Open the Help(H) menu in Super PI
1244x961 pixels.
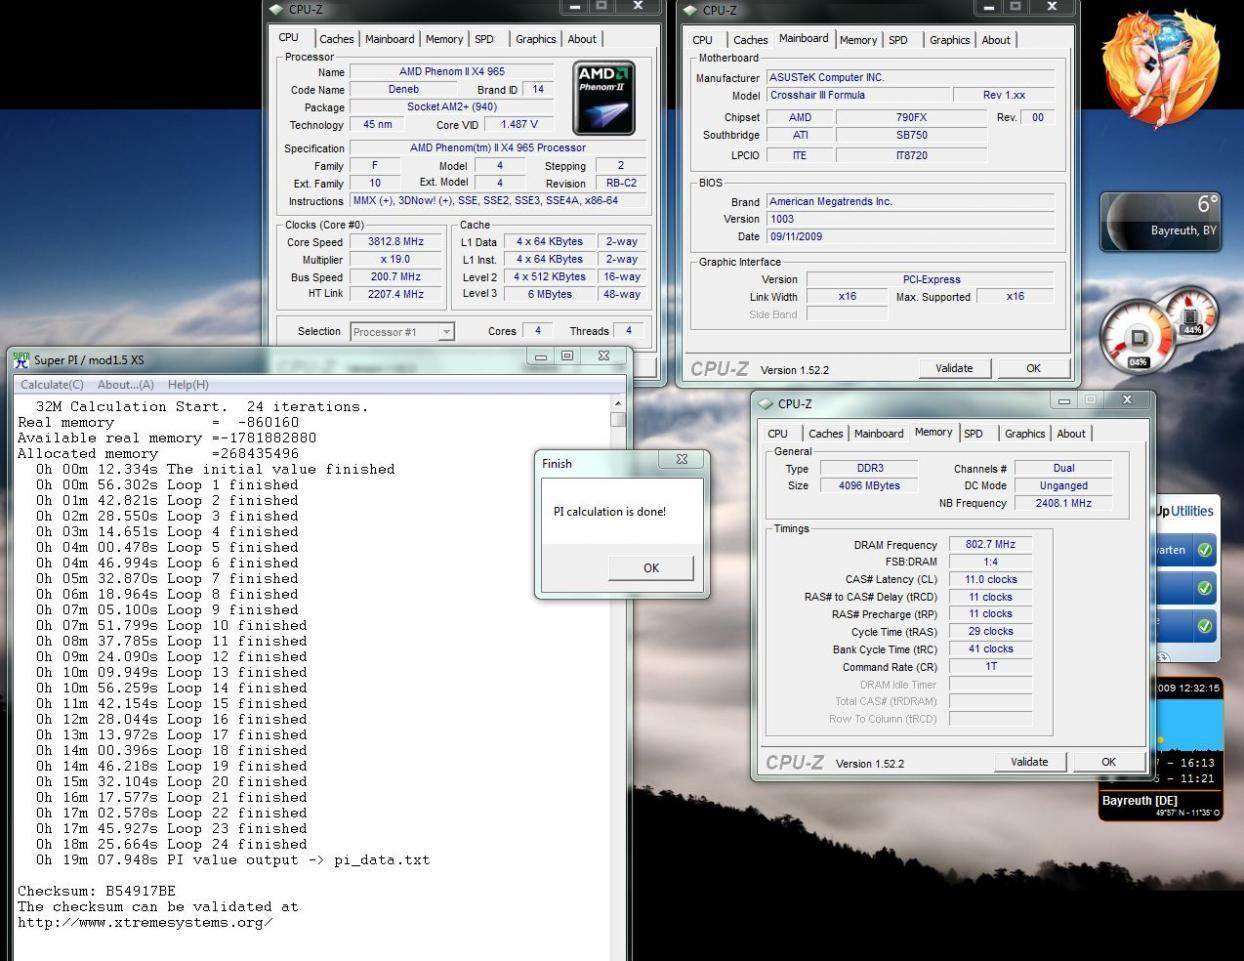(x=188, y=385)
